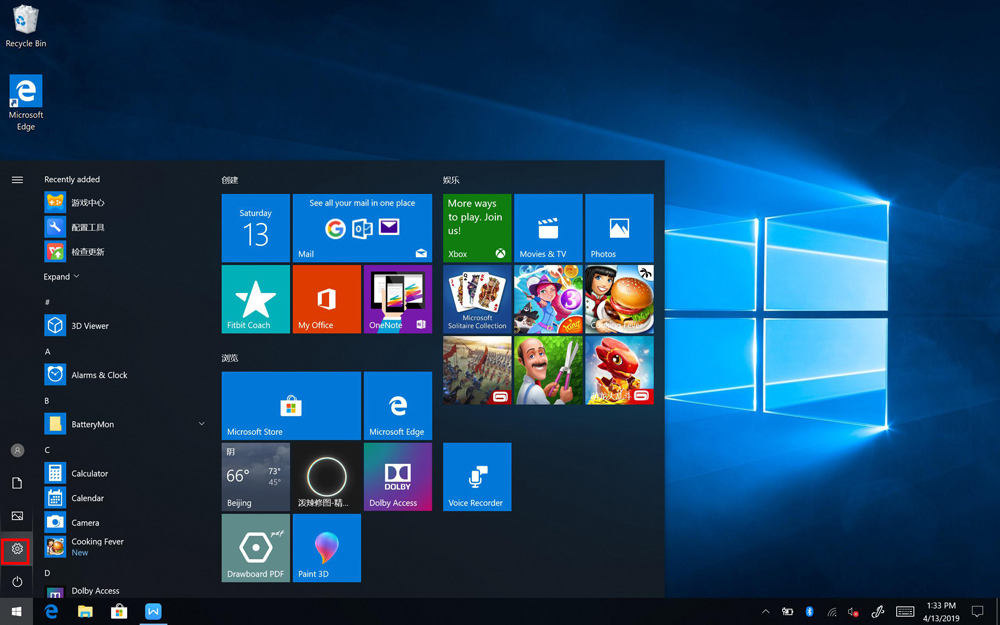Open the Voice Recorder tile
Viewport: 1000px width, 625px height.
(x=477, y=477)
